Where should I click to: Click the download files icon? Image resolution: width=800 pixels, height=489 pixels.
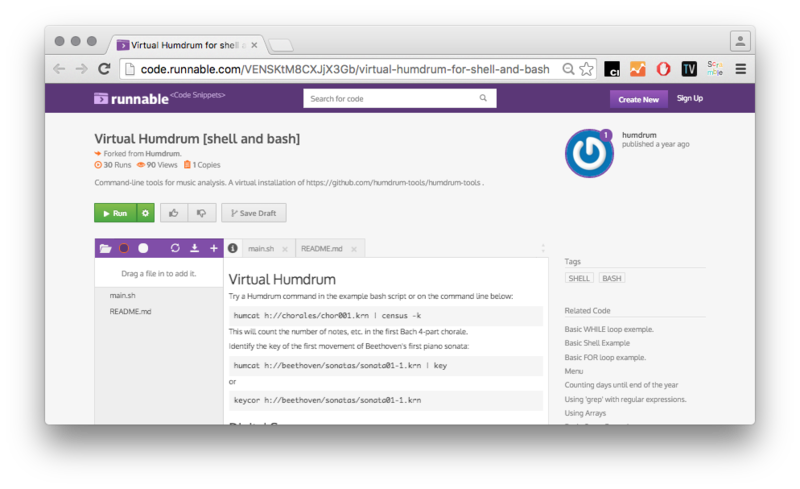point(194,248)
